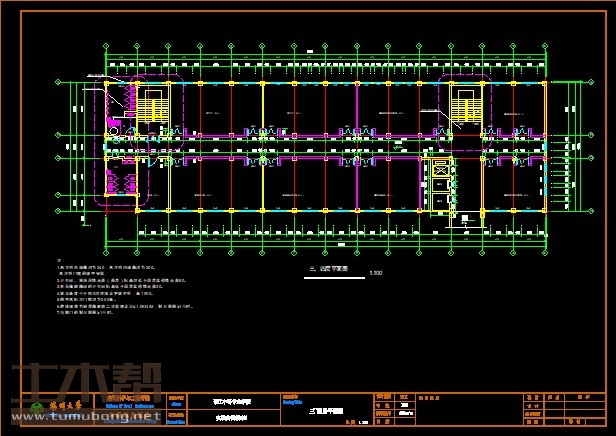Click the left yellow staircase symbol
This screenshot has height=436, width=616.
click(153, 107)
